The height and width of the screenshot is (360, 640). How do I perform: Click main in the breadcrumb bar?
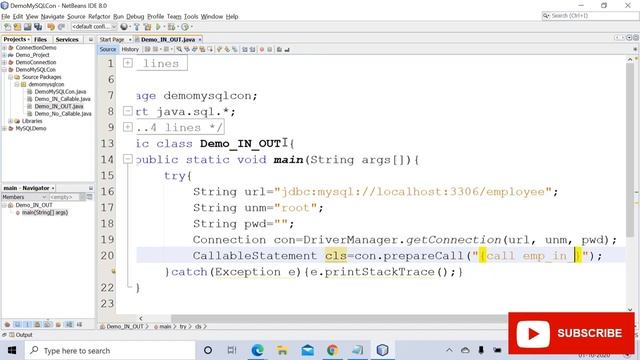pyautogui.click(x=165, y=327)
